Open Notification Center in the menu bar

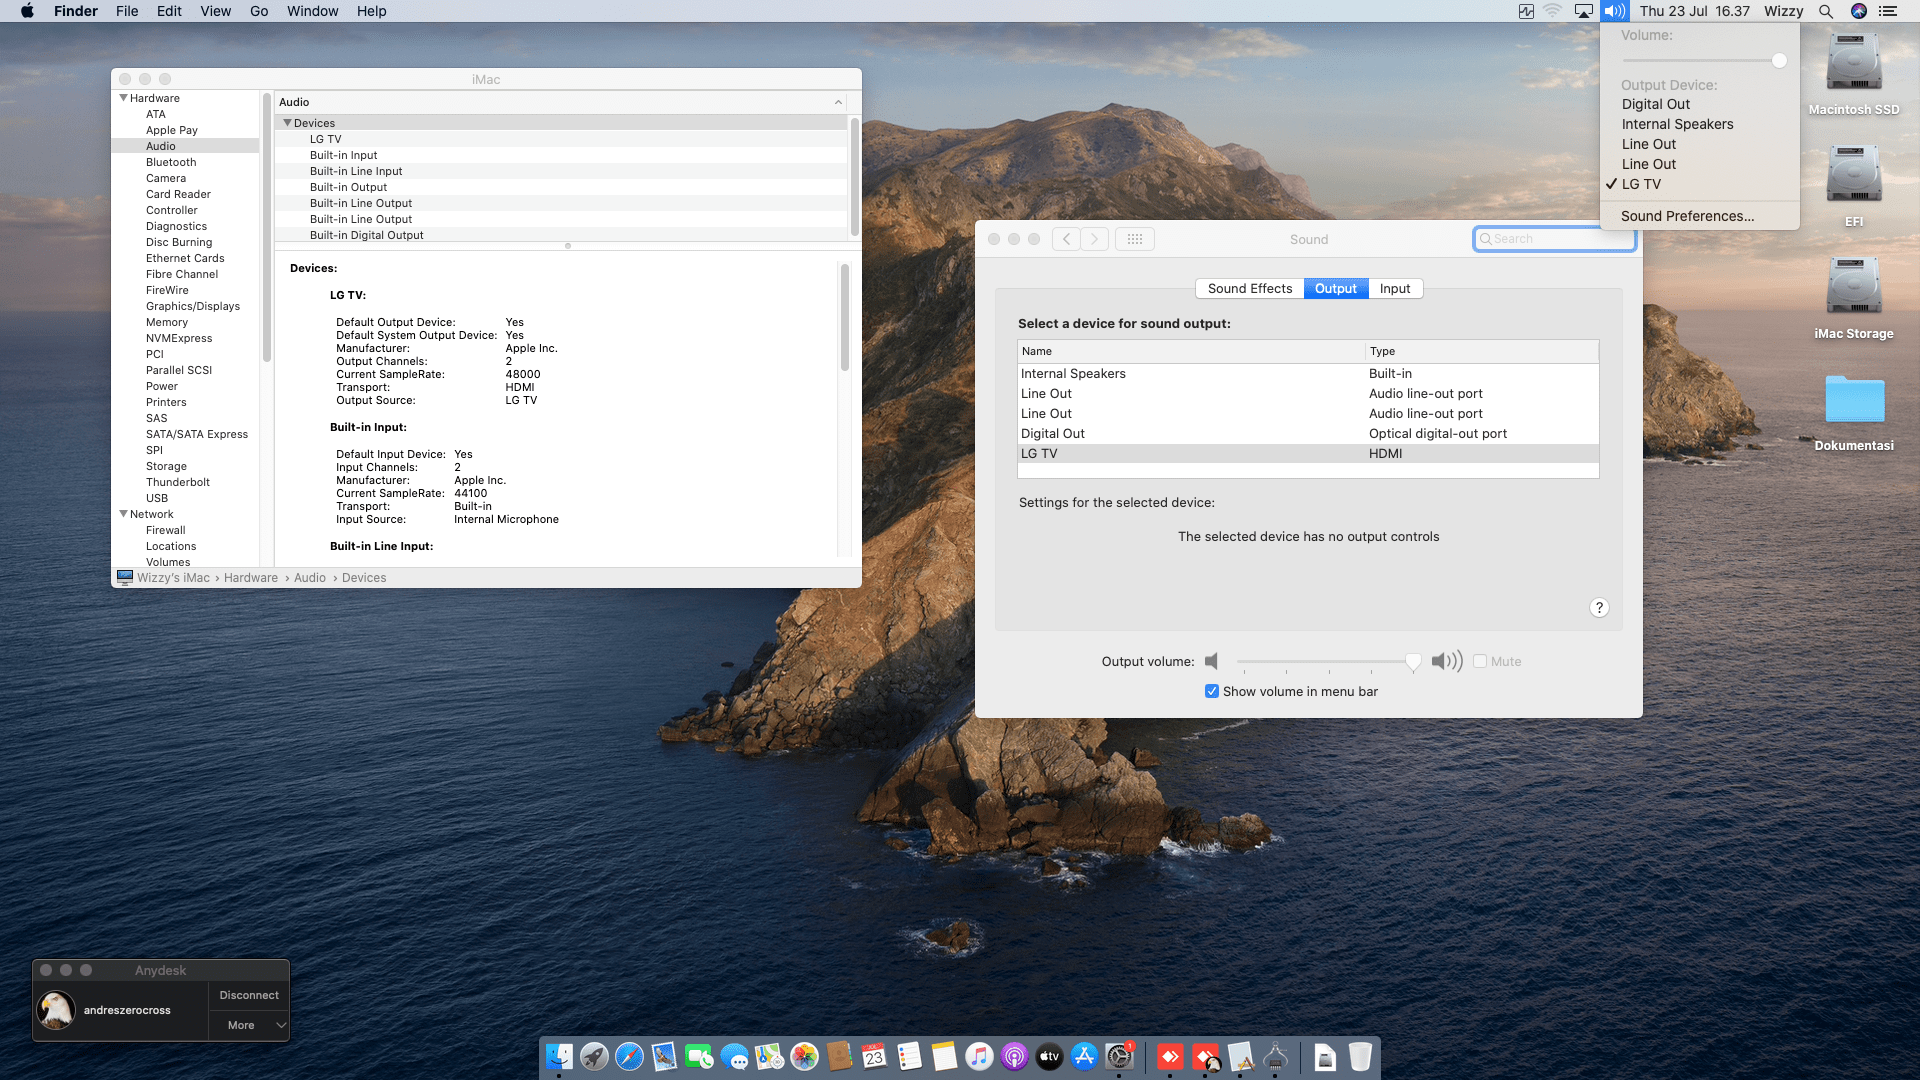click(x=1888, y=11)
